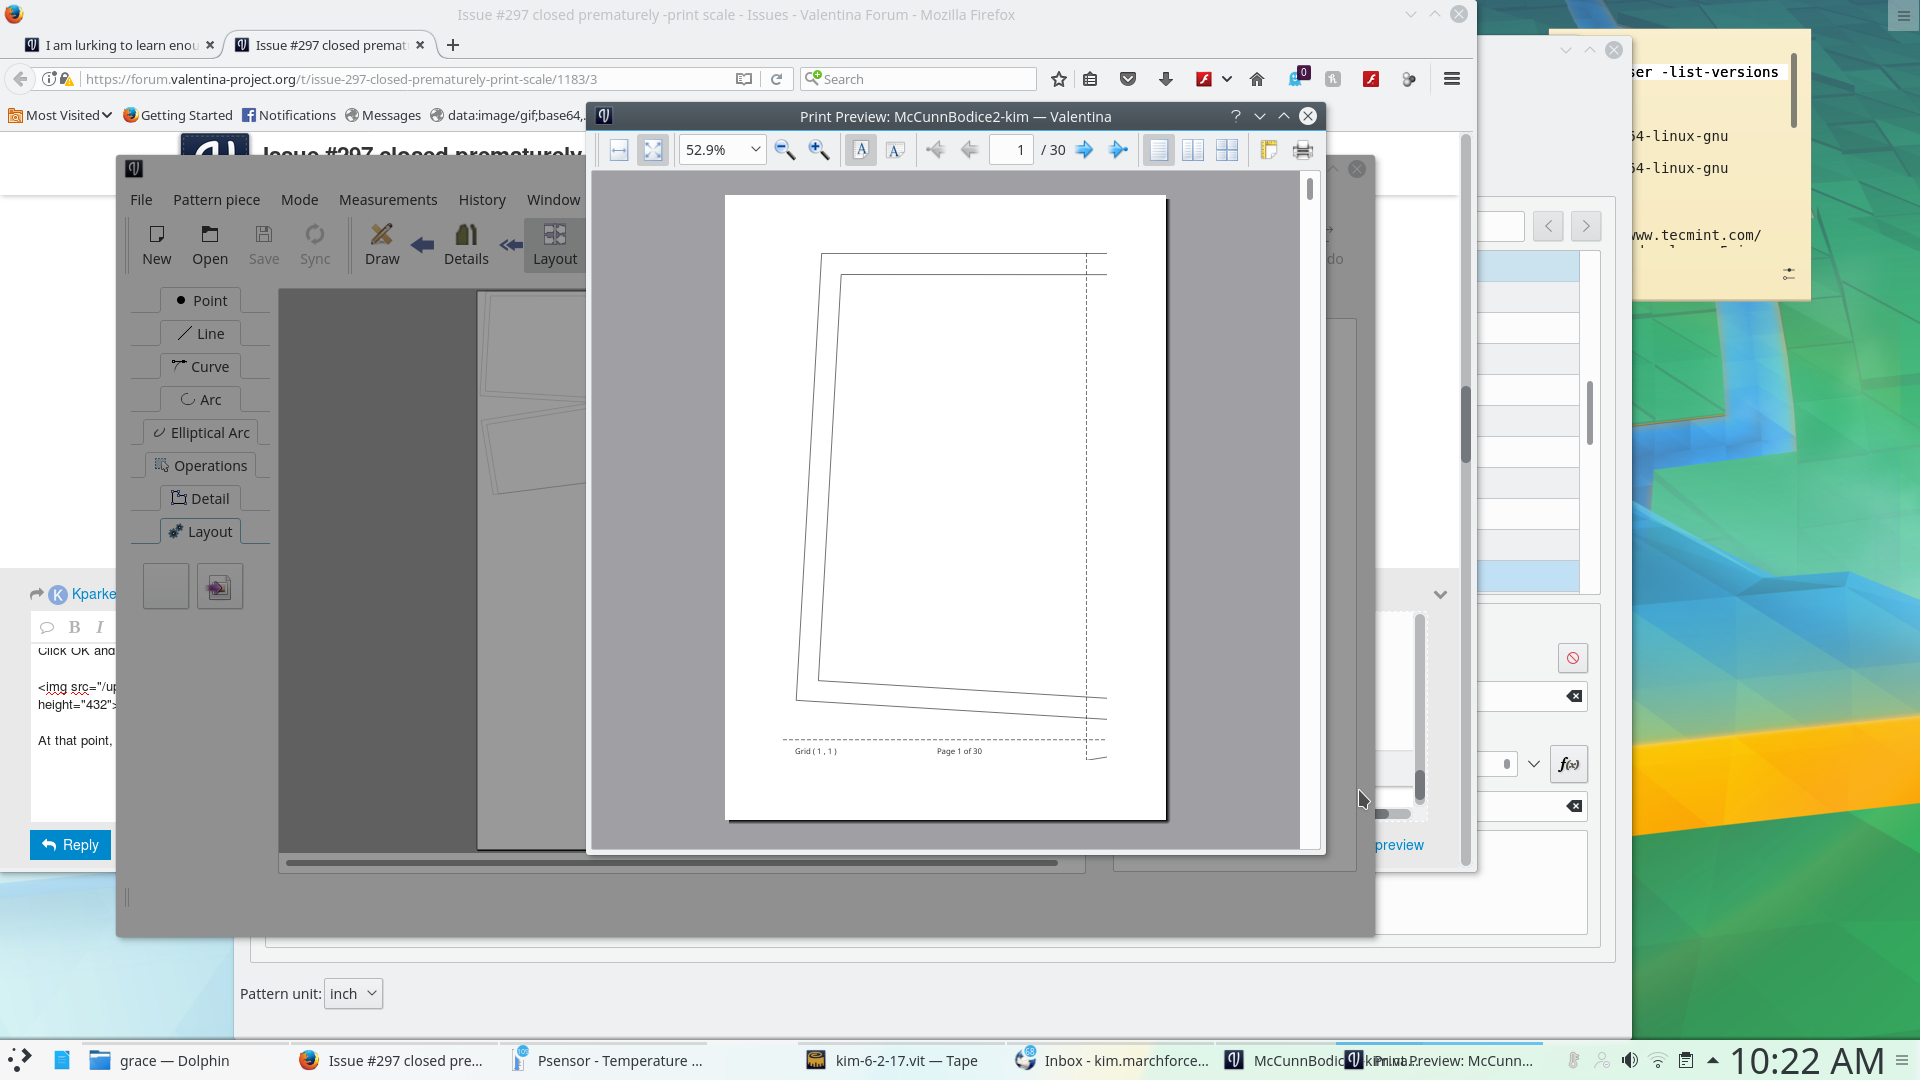Open page setup in print preview
The image size is (1920, 1080).
pos(1268,150)
